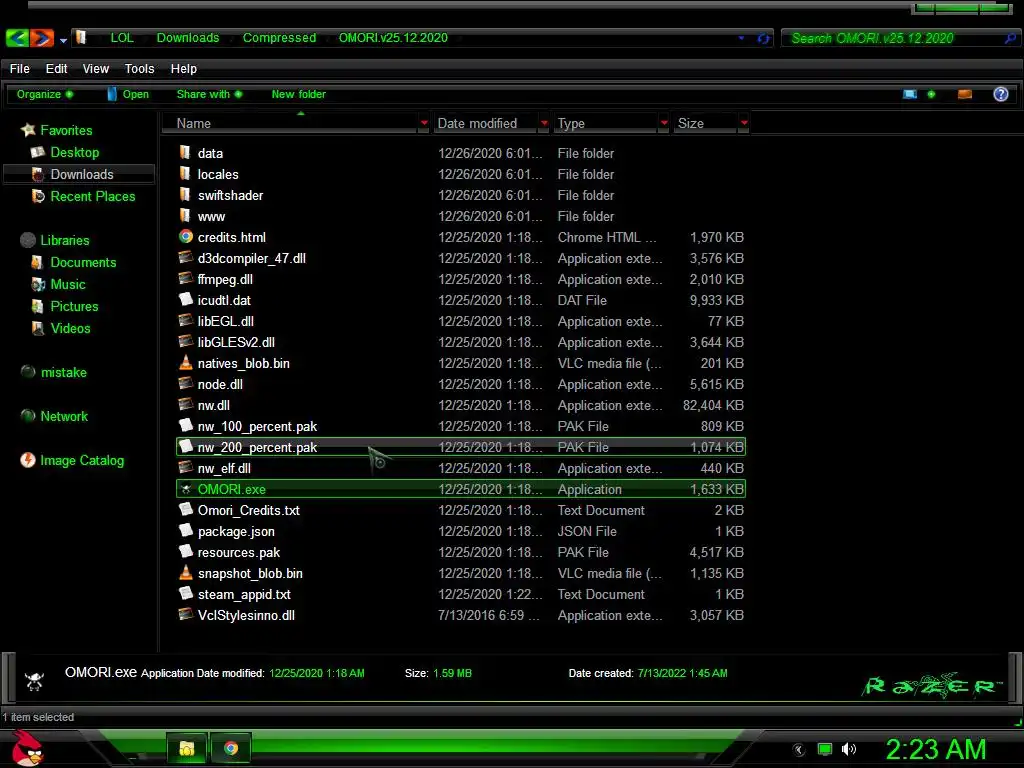Click the New folder button
Screen dimensions: 1024x768
coord(298,94)
